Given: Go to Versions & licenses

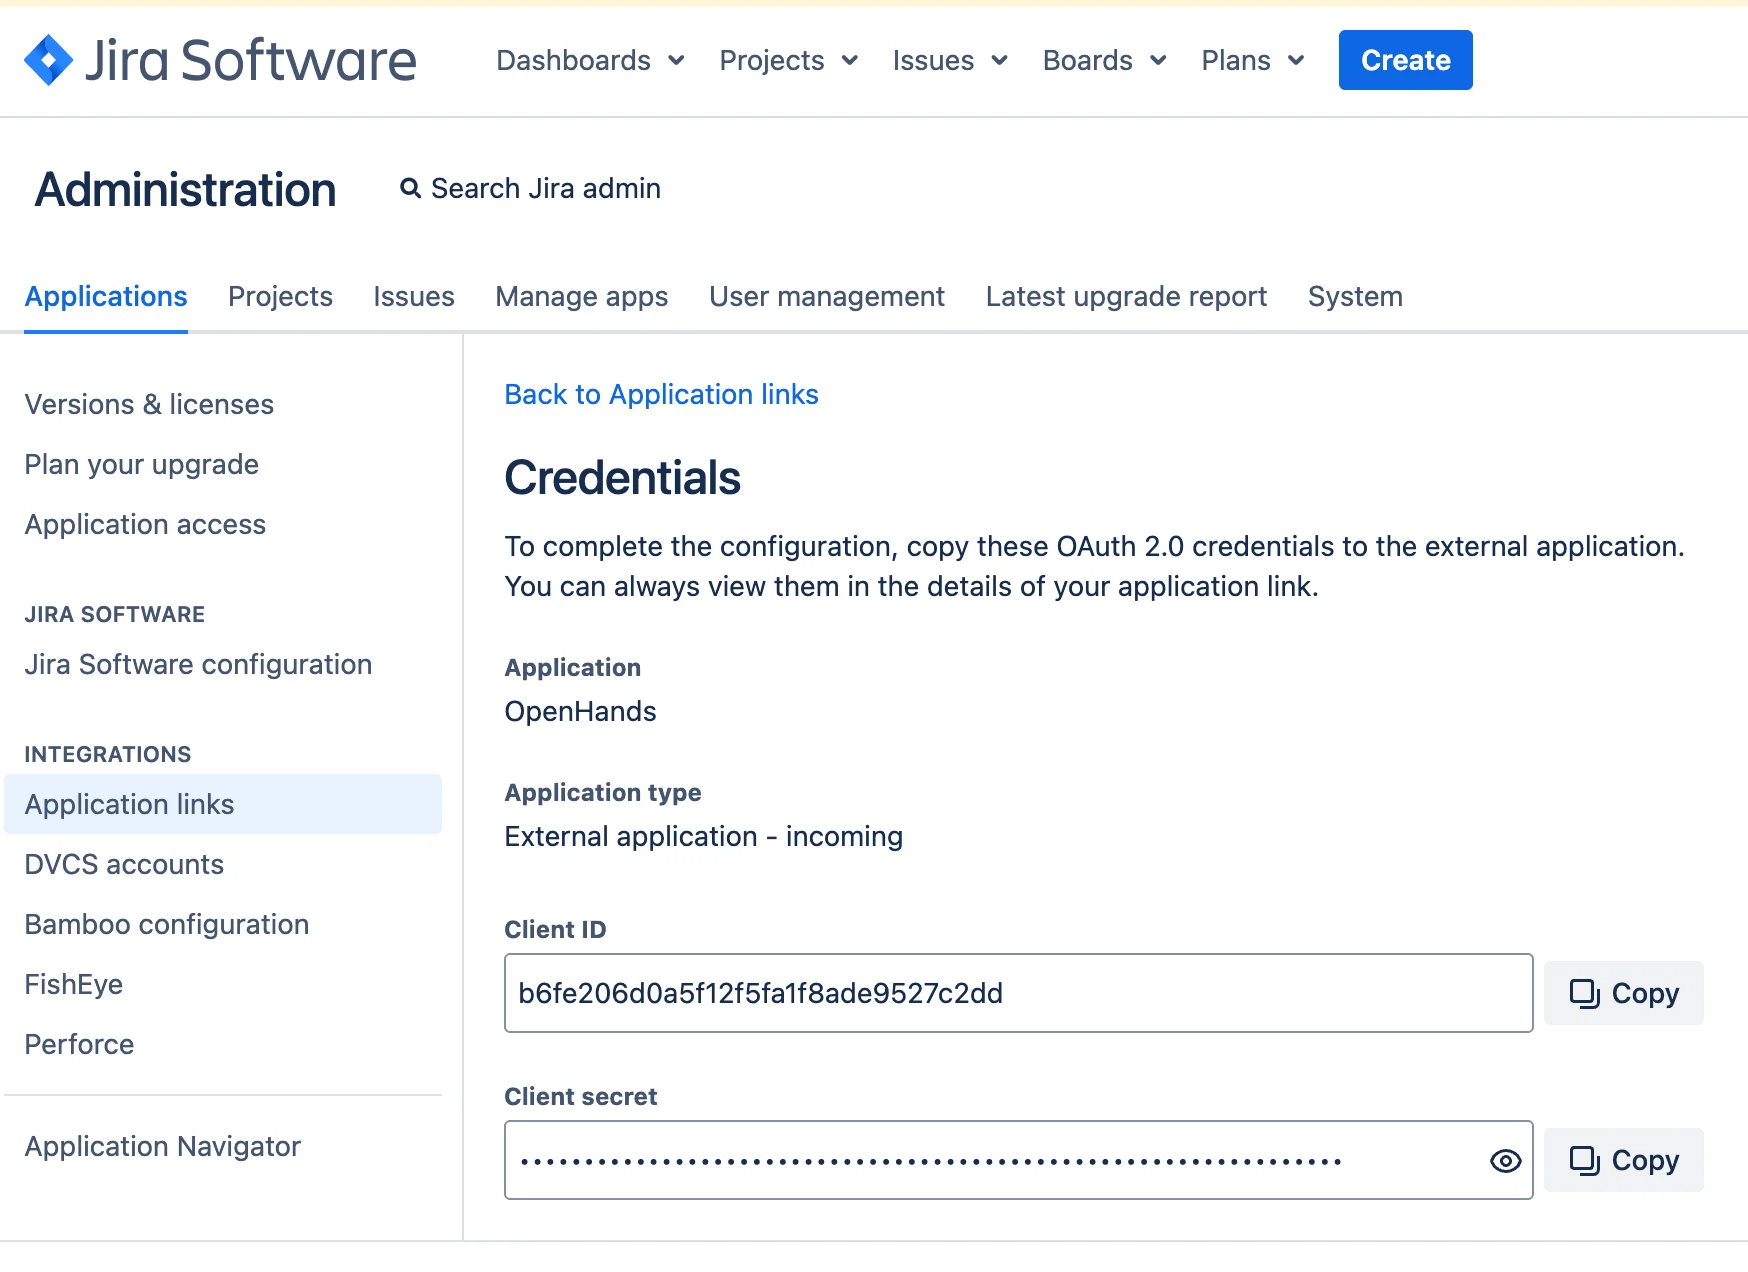Looking at the screenshot, I should click(149, 404).
